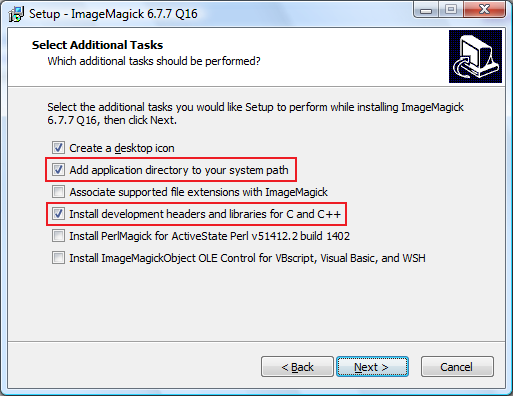The width and height of the screenshot is (513, 396).
Task: Click the Setup - ImageMagick title bar text
Action: (113, 14)
